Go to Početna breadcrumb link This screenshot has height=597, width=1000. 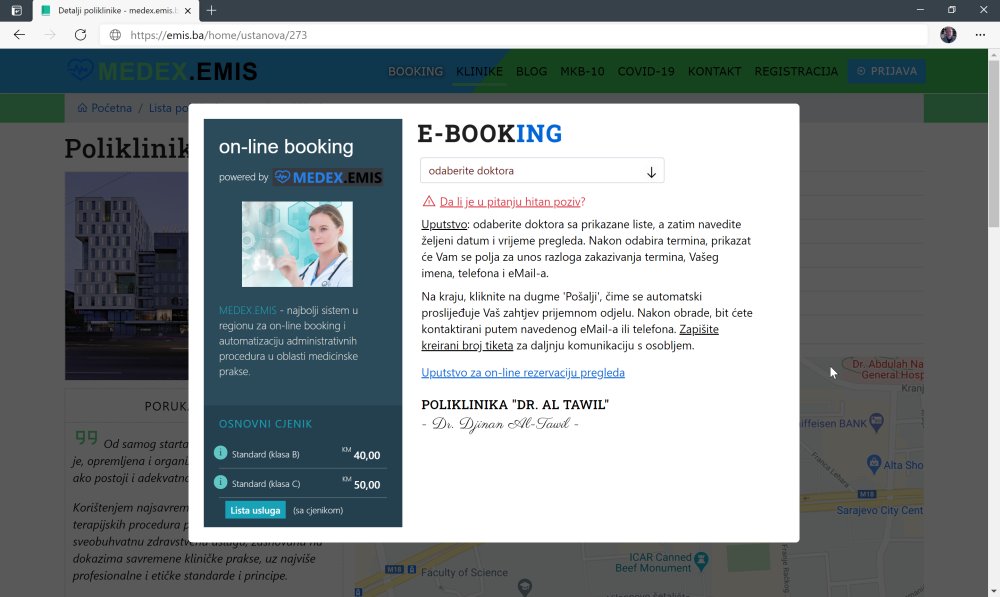111,108
